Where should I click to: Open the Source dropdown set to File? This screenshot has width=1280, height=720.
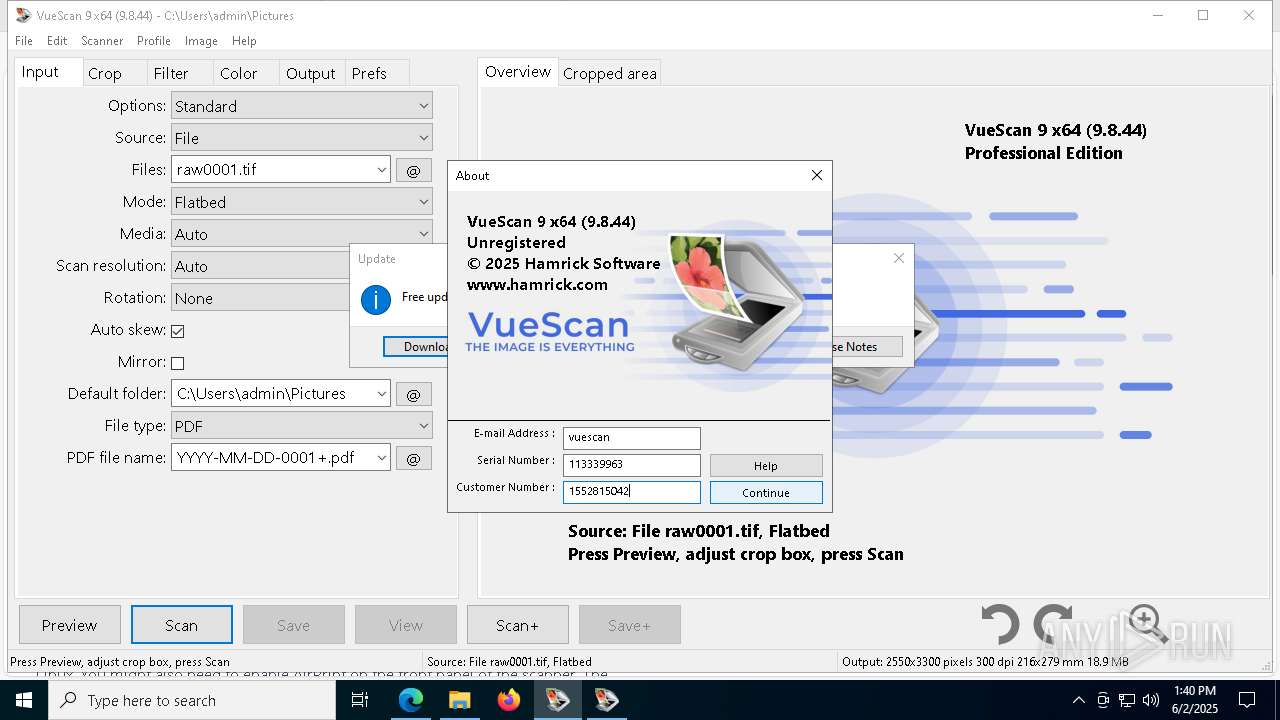pos(301,138)
